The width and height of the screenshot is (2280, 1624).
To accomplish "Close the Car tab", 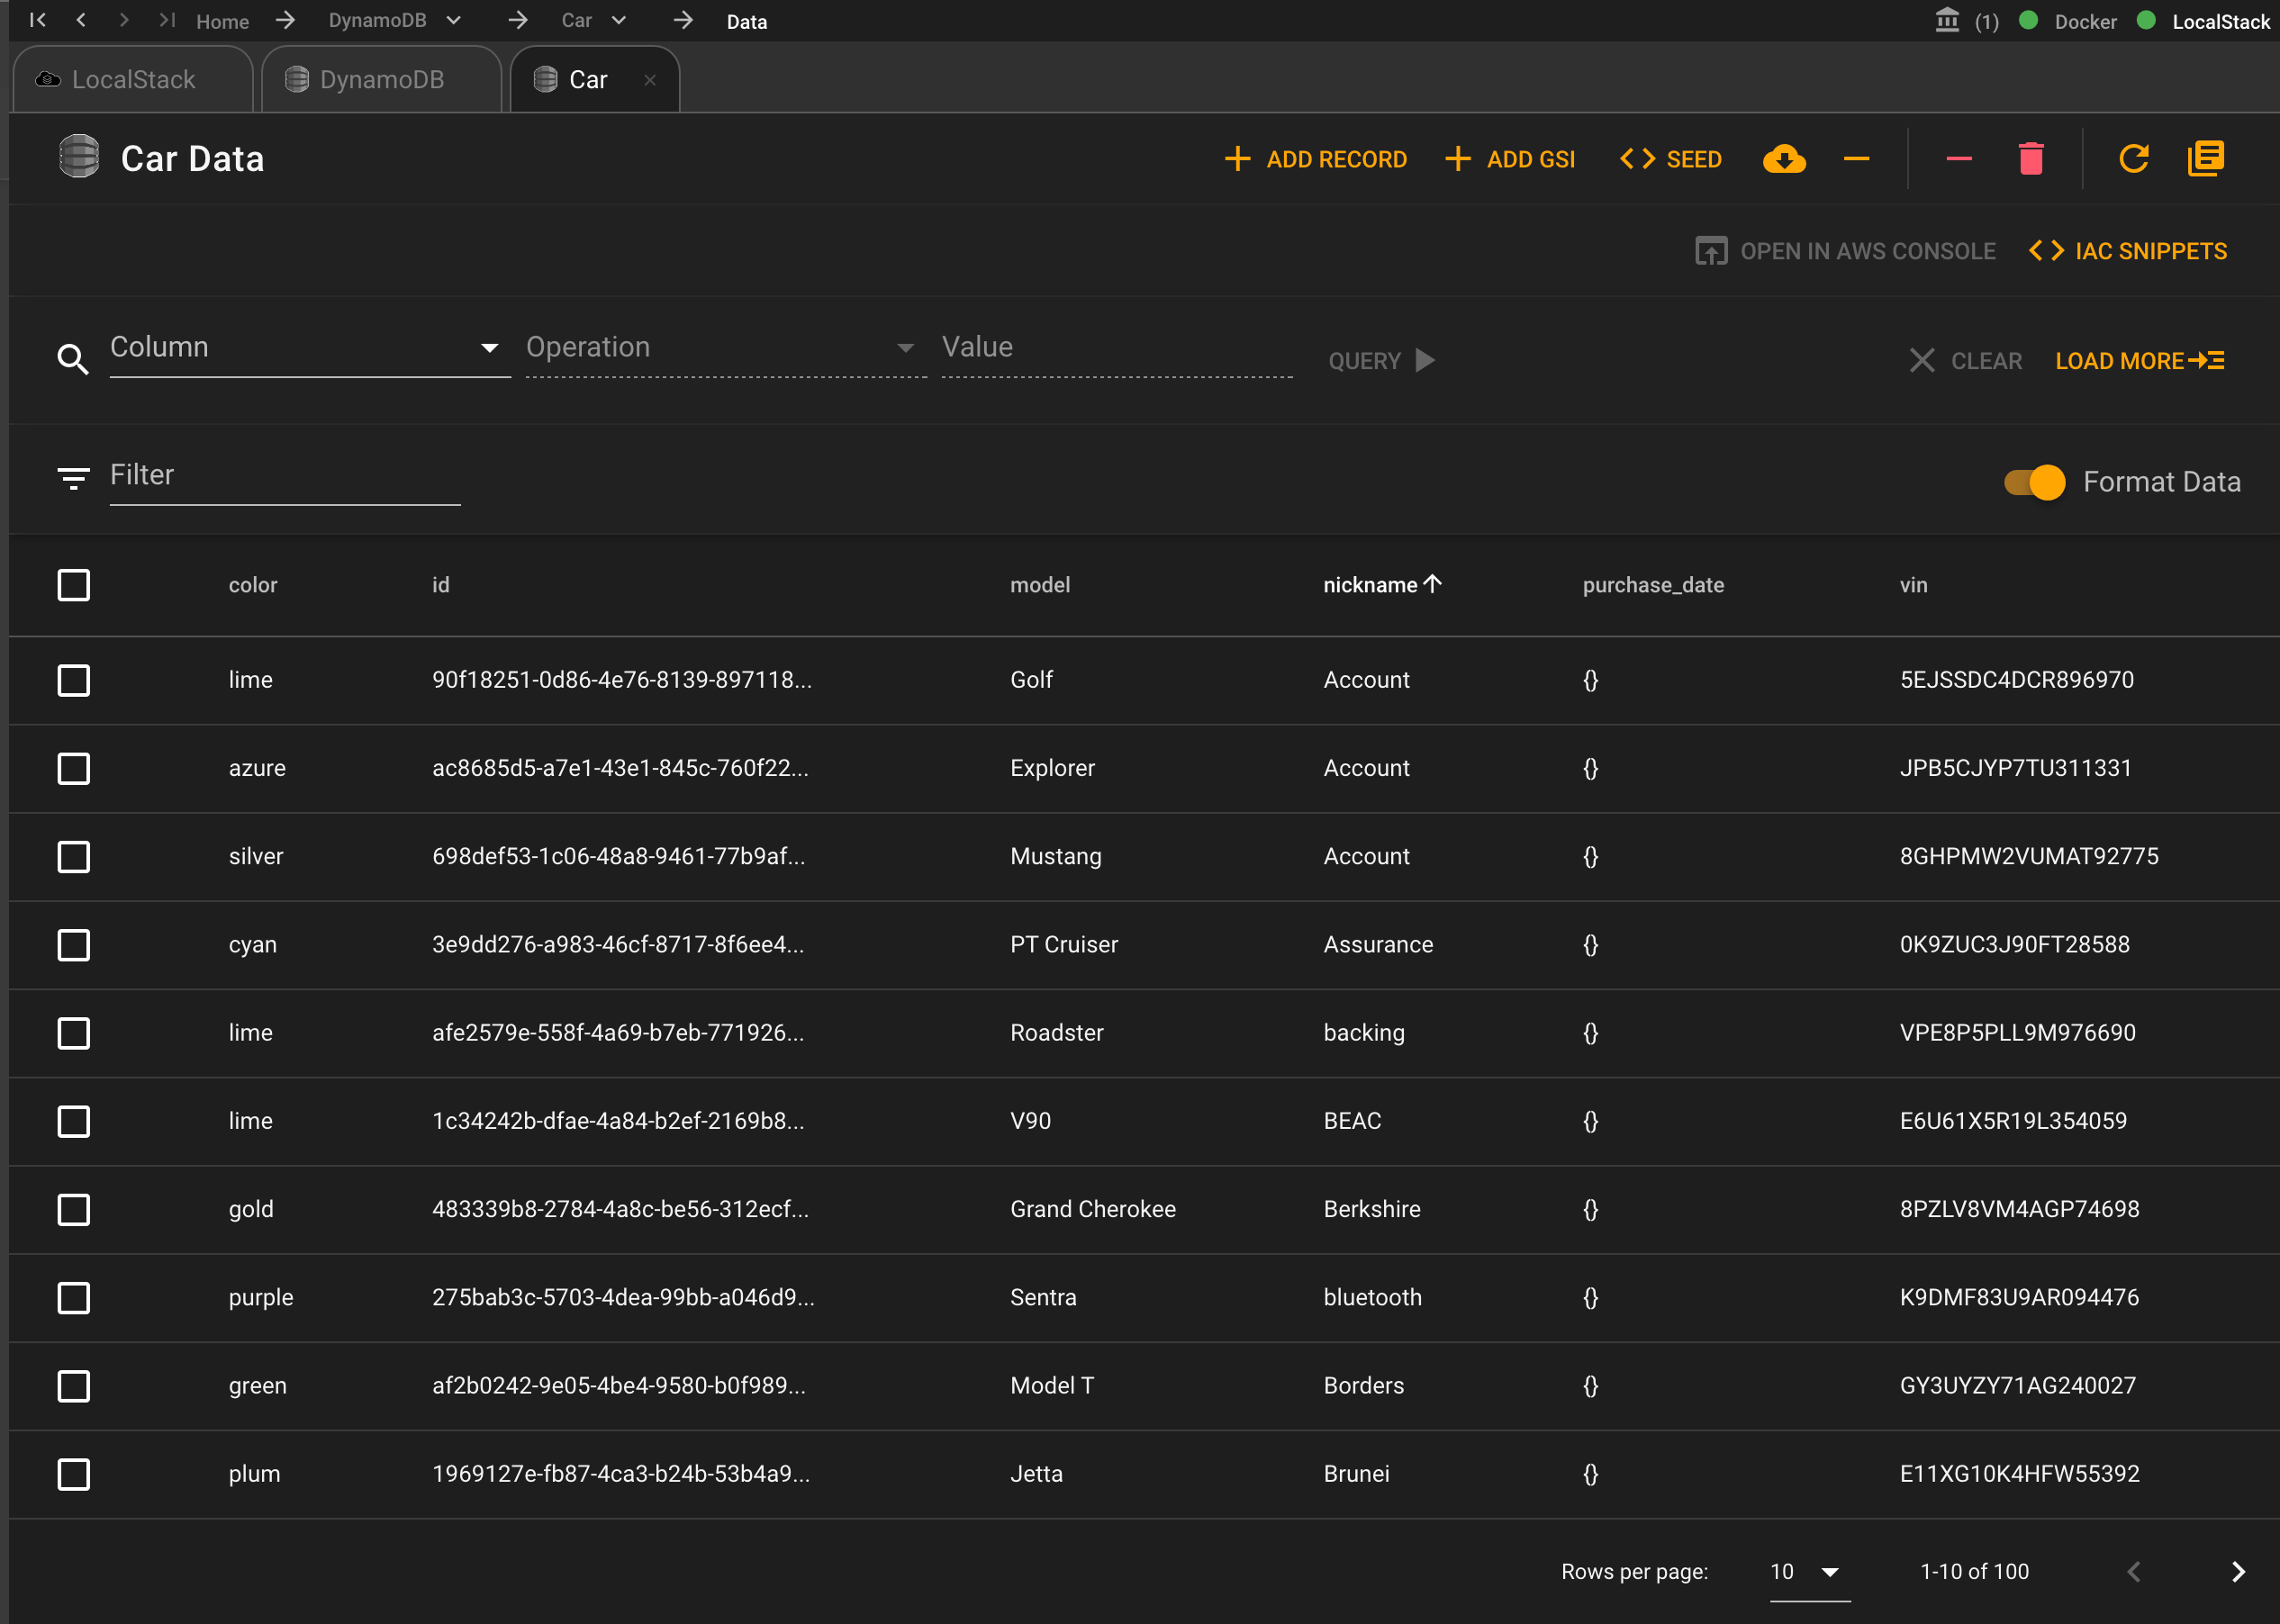I will [x=650, y=80].
